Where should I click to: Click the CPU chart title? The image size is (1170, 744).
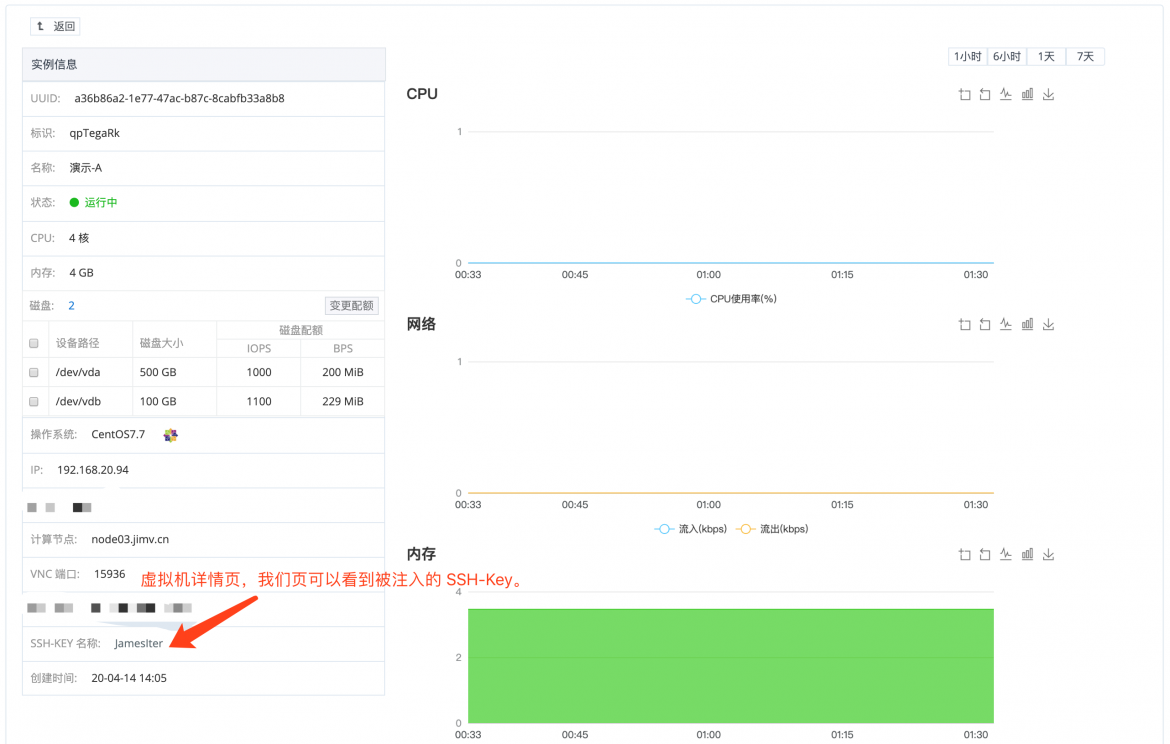422,94
